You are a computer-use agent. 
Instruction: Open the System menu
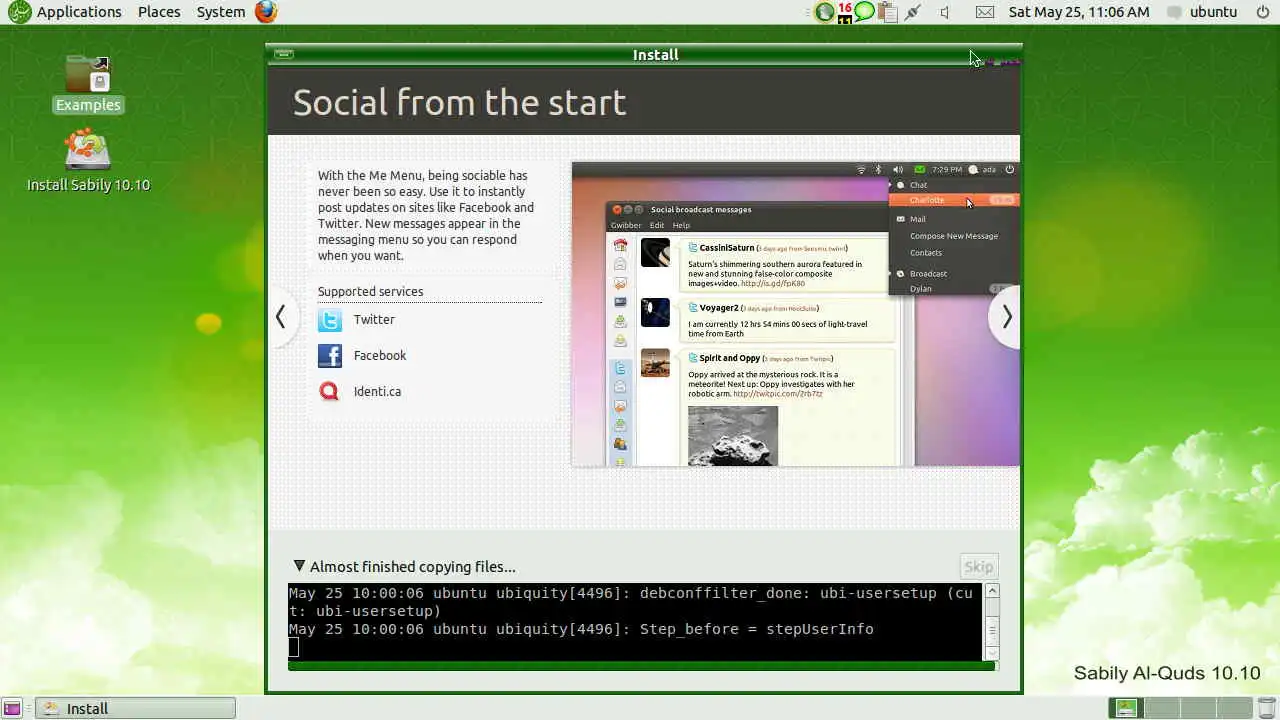tap(221, 12)
